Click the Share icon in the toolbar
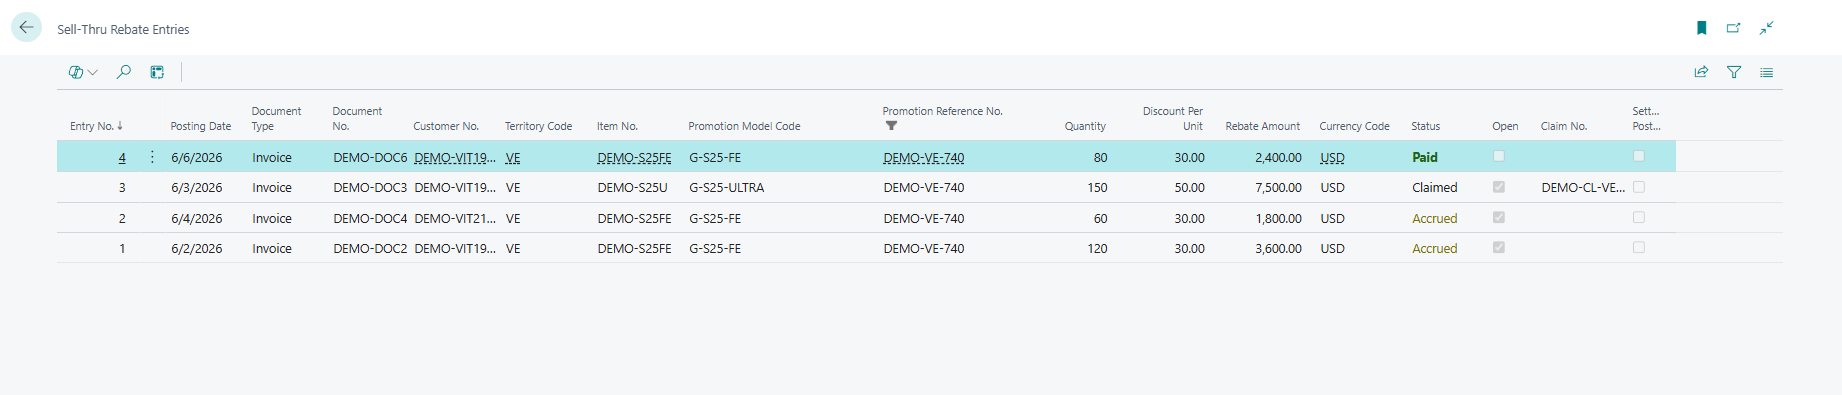 pyautogui.click(x=1701, y=72)
